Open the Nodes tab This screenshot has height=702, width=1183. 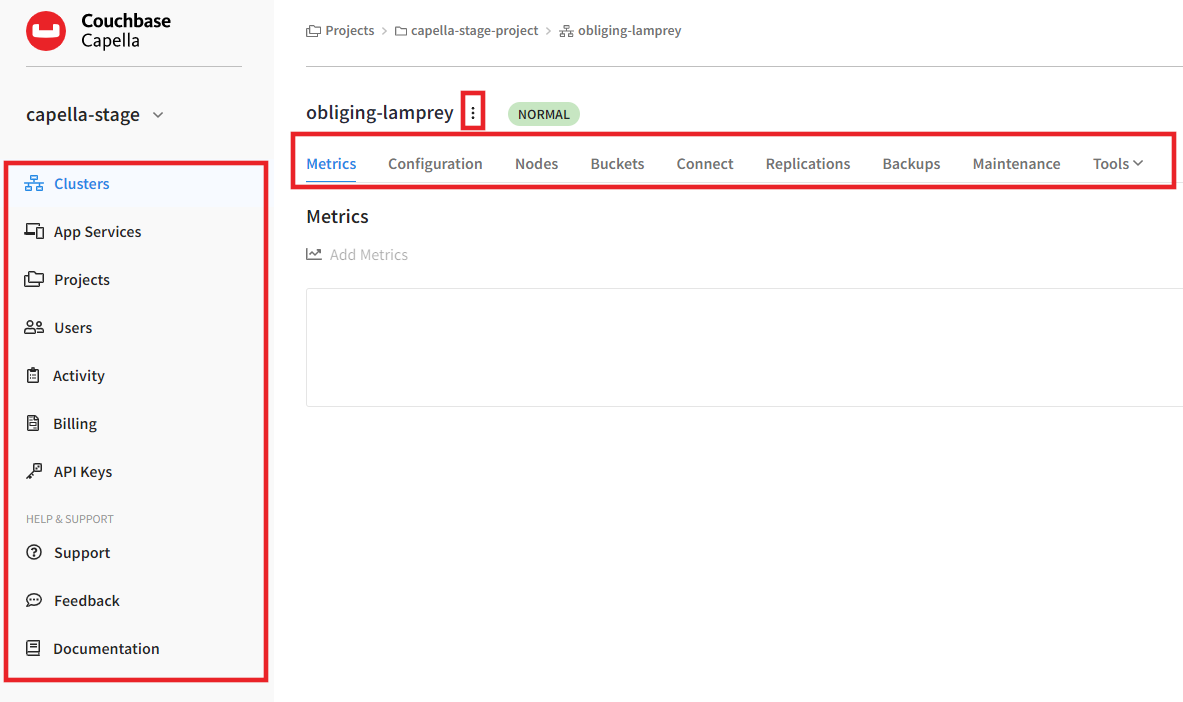click(x=536, y=164)
